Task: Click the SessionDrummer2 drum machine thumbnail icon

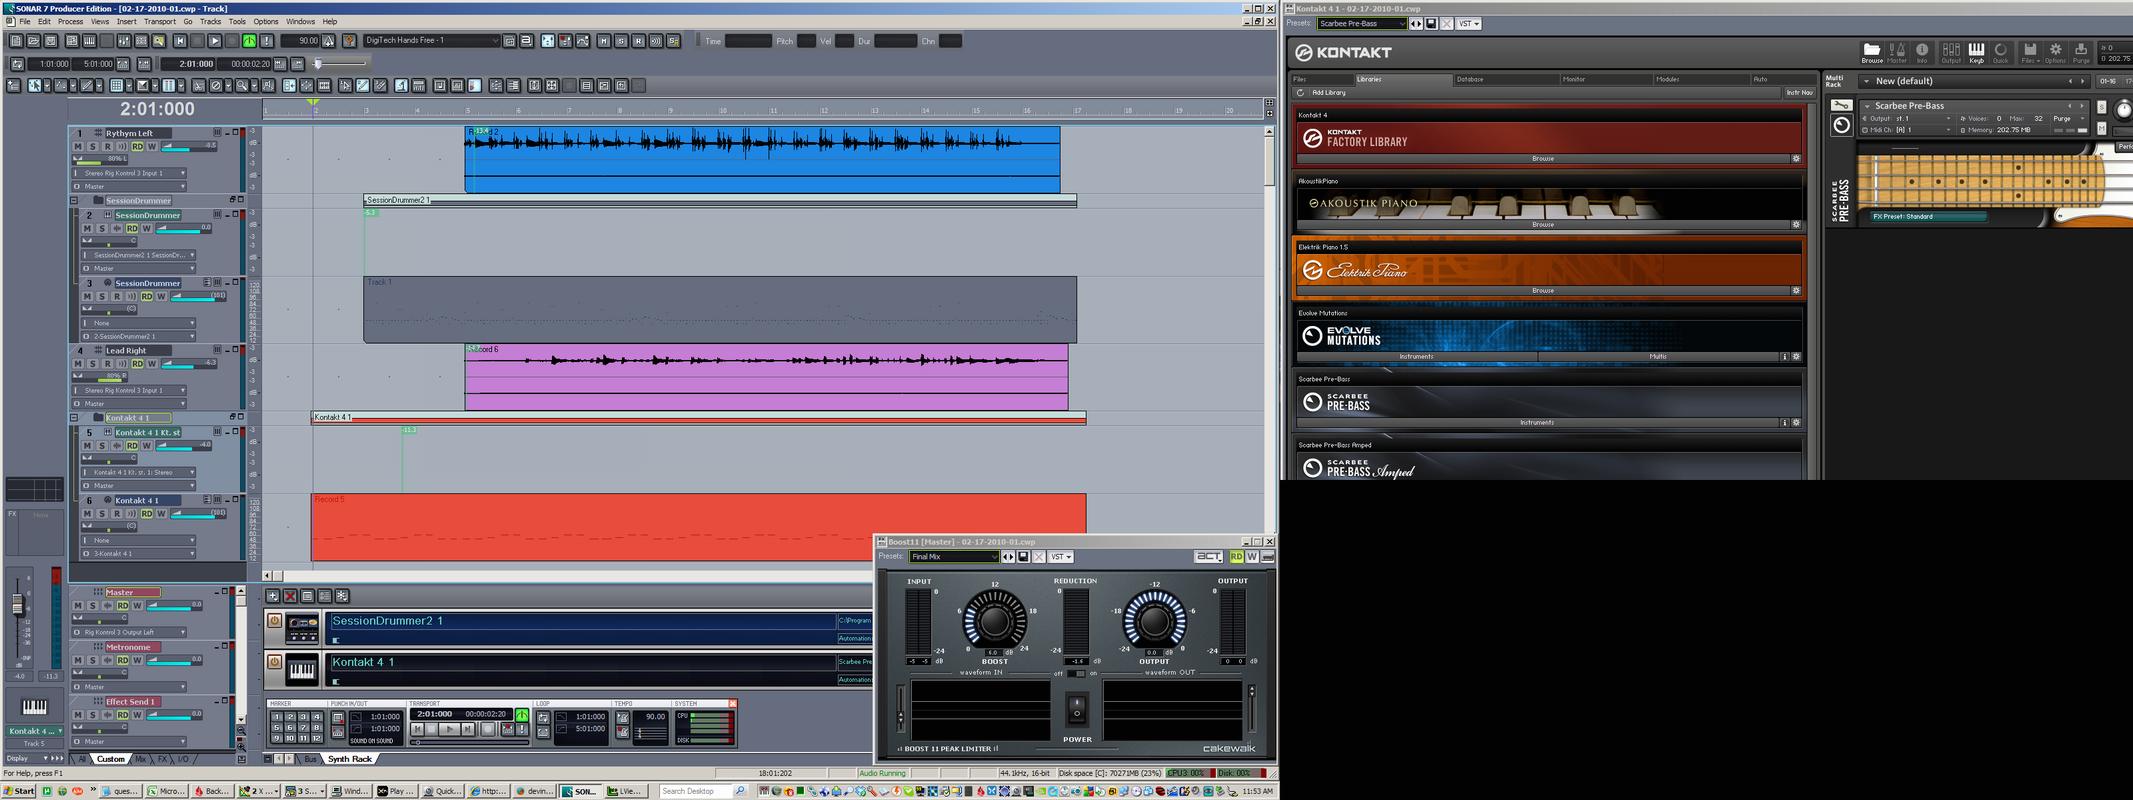Action: [x=302, y=628]
